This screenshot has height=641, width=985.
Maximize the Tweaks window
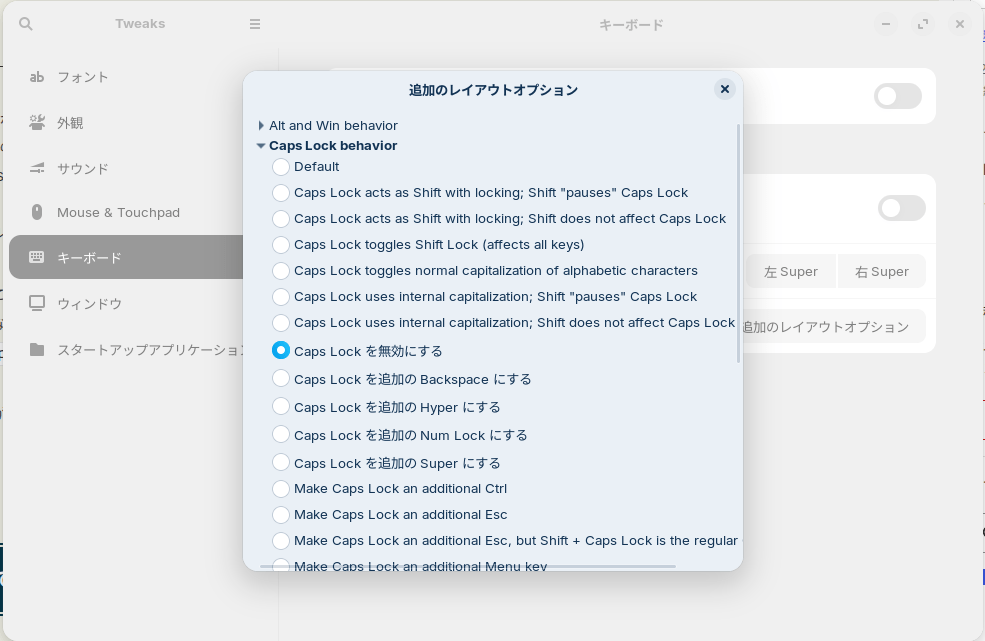(x=923, y=24)
